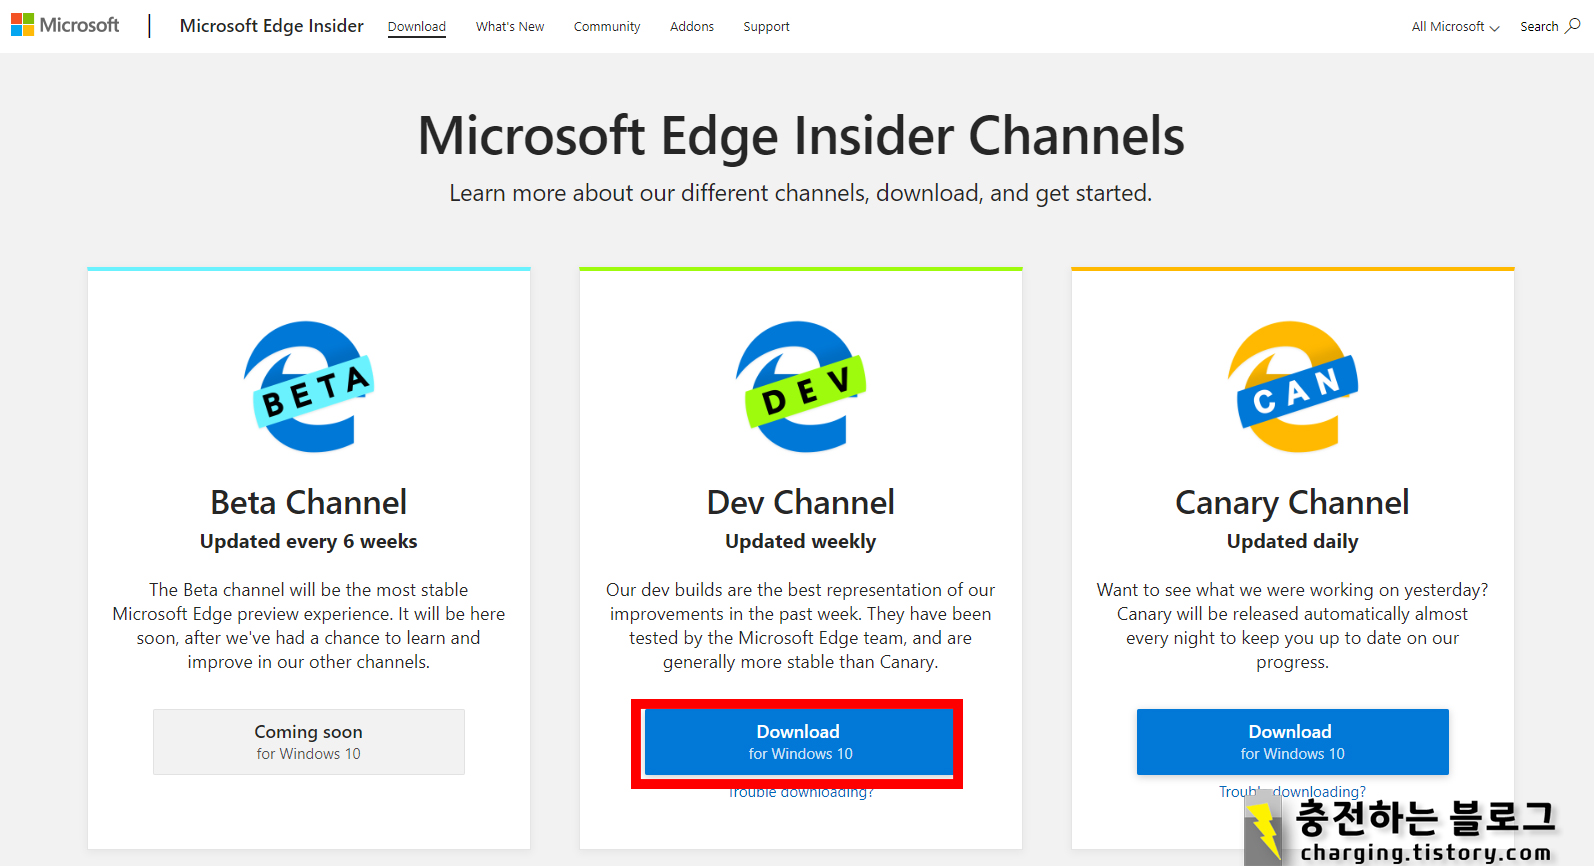Click the Dev Channel heading
The height and width of the screenshot is (866, 1594).
pos(801,502)
